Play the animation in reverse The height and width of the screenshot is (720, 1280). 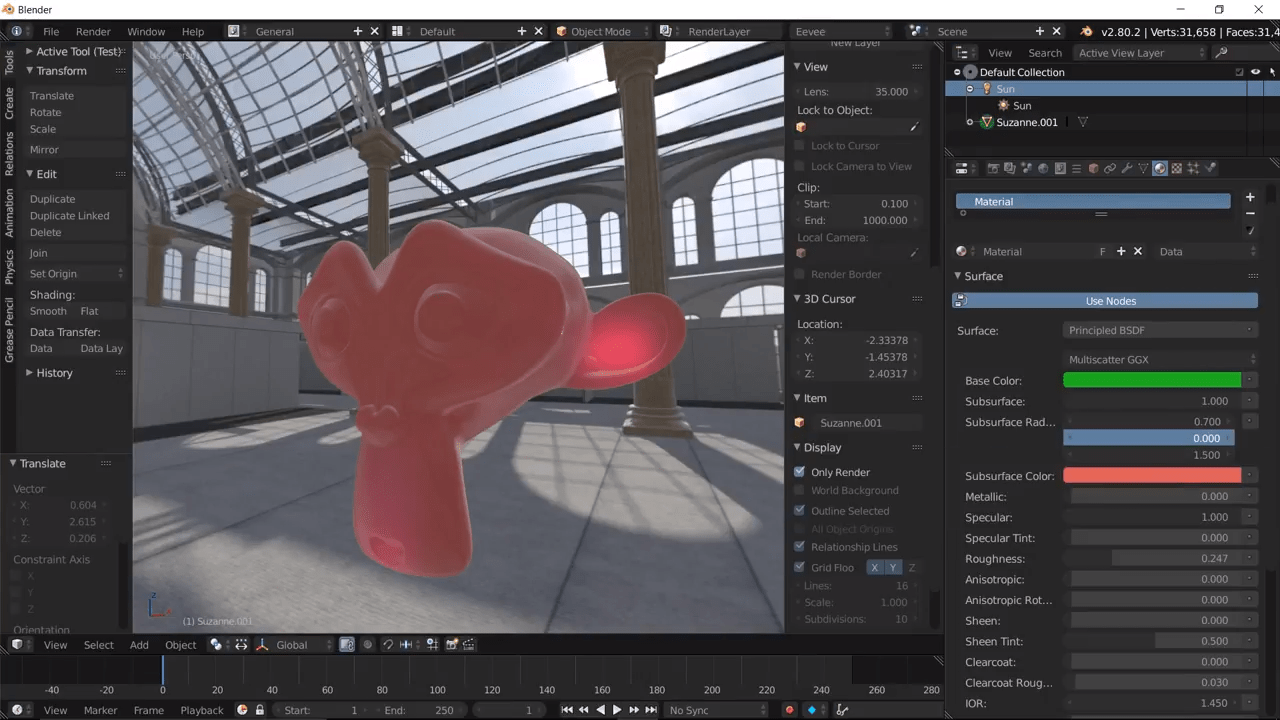pyautogui.click(x=600, y=710)
